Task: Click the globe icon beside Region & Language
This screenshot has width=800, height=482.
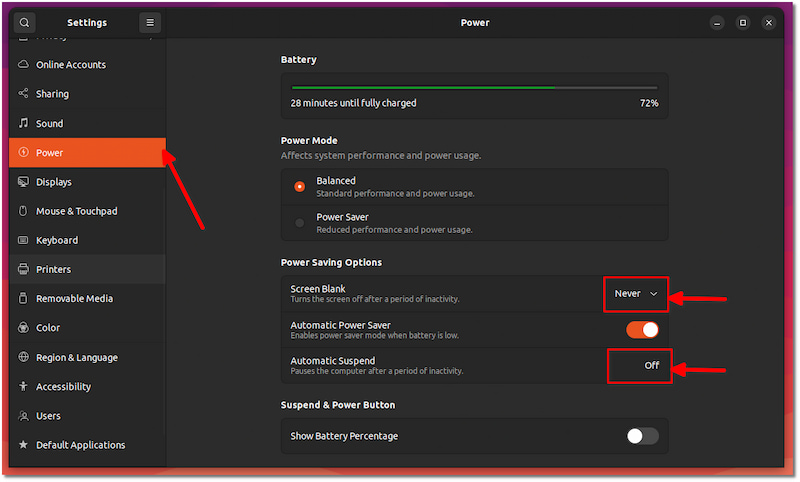Action: point(23,357)
